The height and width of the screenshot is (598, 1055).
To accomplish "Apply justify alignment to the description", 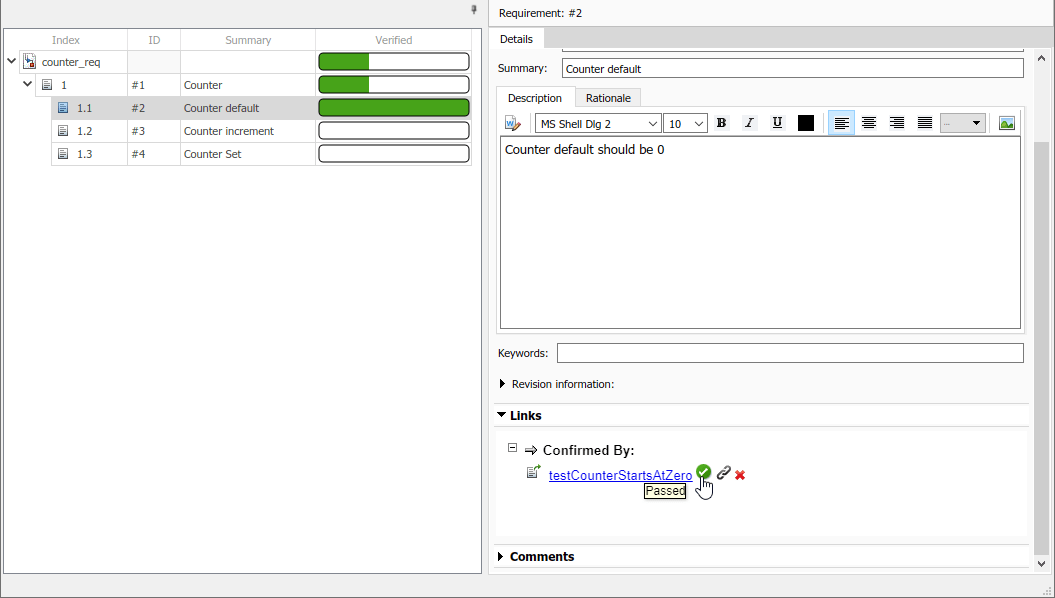I will pos(924,122).
